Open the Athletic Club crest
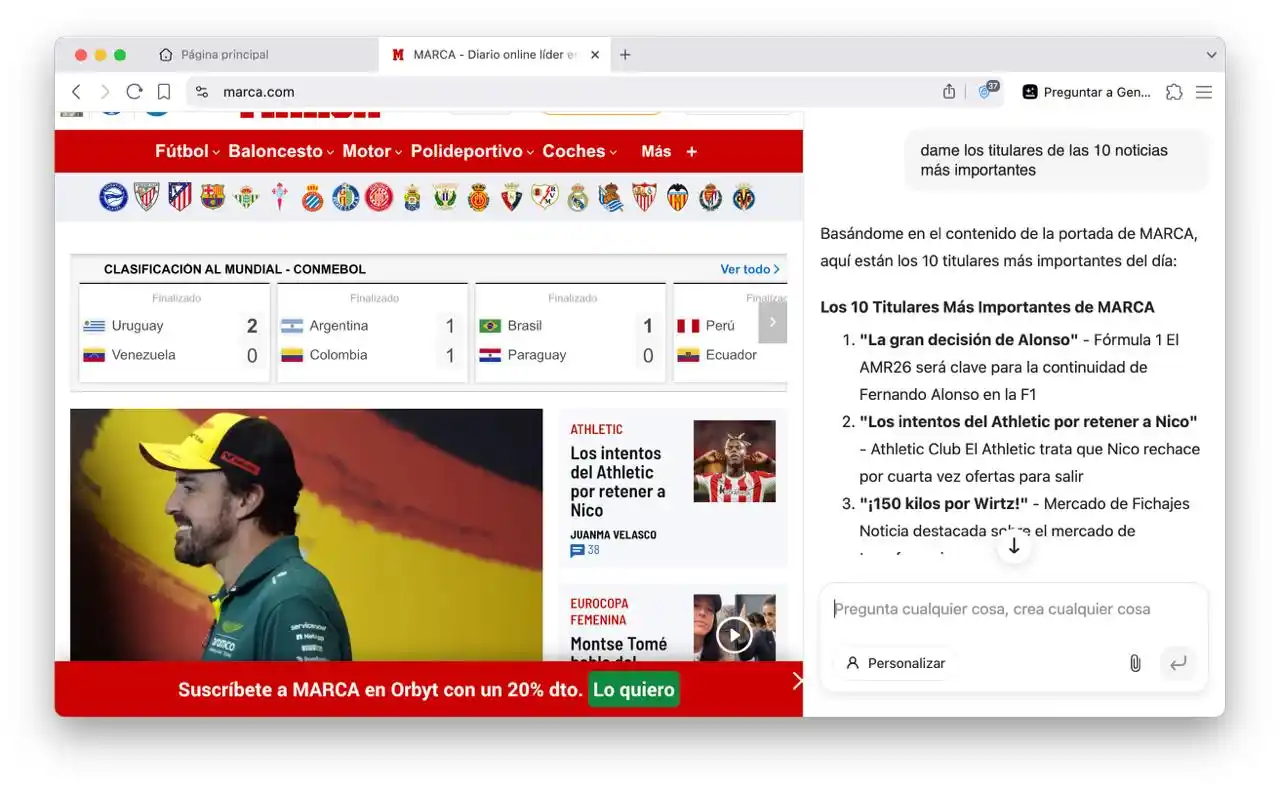 (x=147, y=196)
